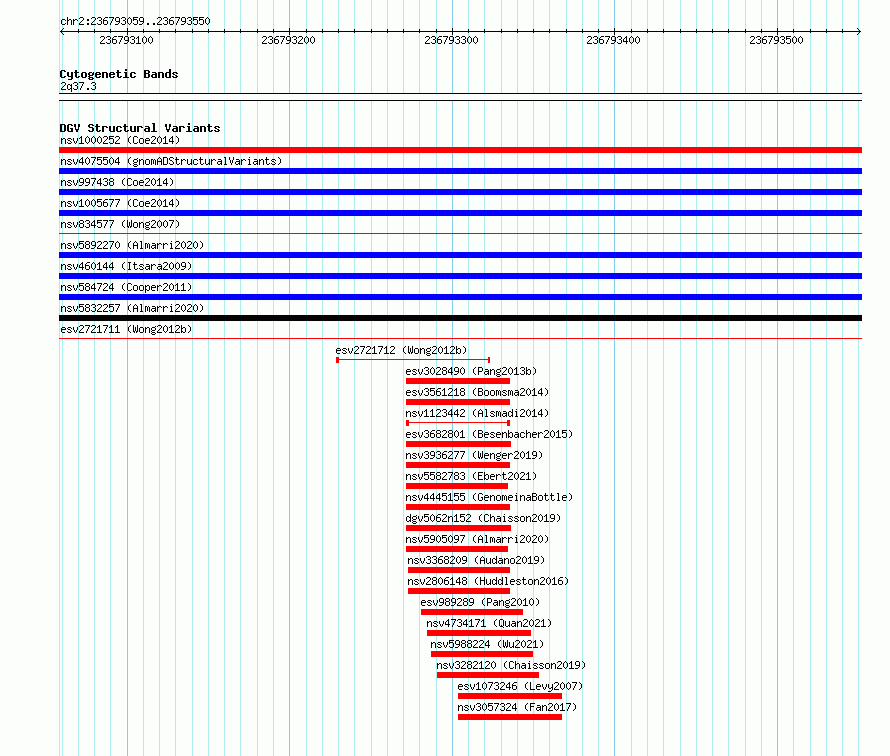Viewport: 890px width, 756px height.
Task: Open the esv2721711 (Wong2012b) variant label
Action: [126, 329]
